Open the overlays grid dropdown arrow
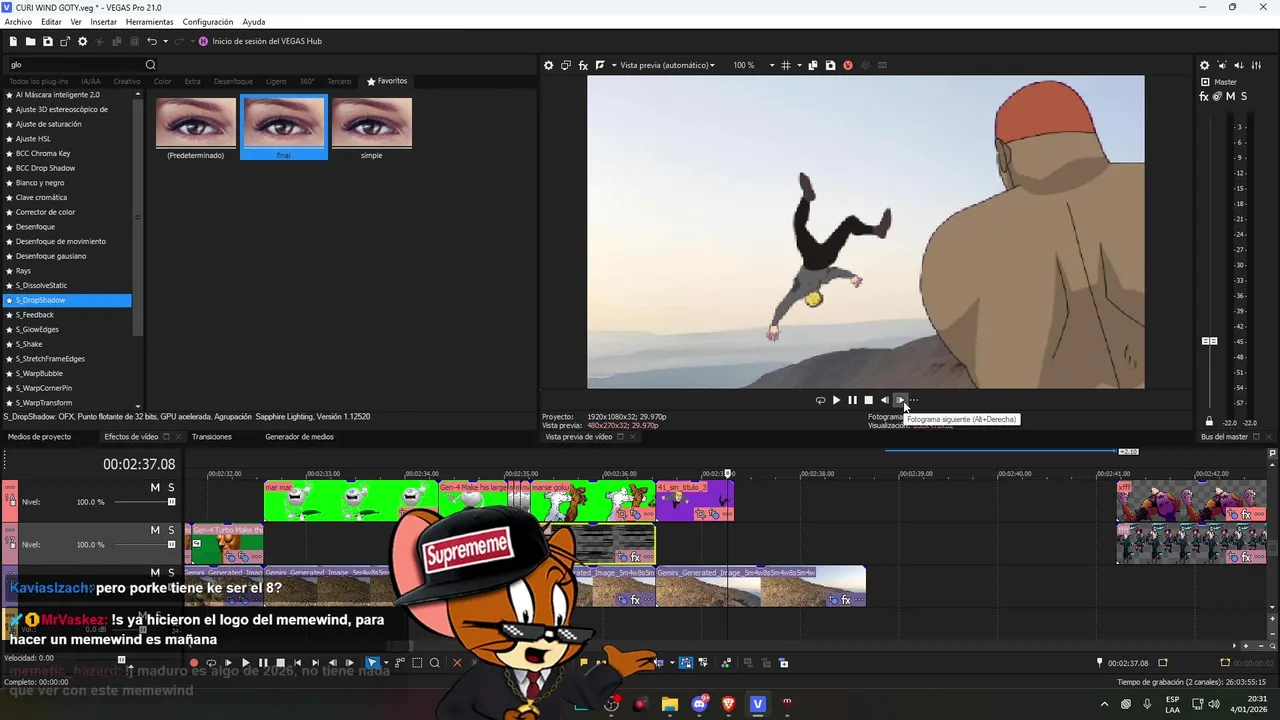 (798, 65)
